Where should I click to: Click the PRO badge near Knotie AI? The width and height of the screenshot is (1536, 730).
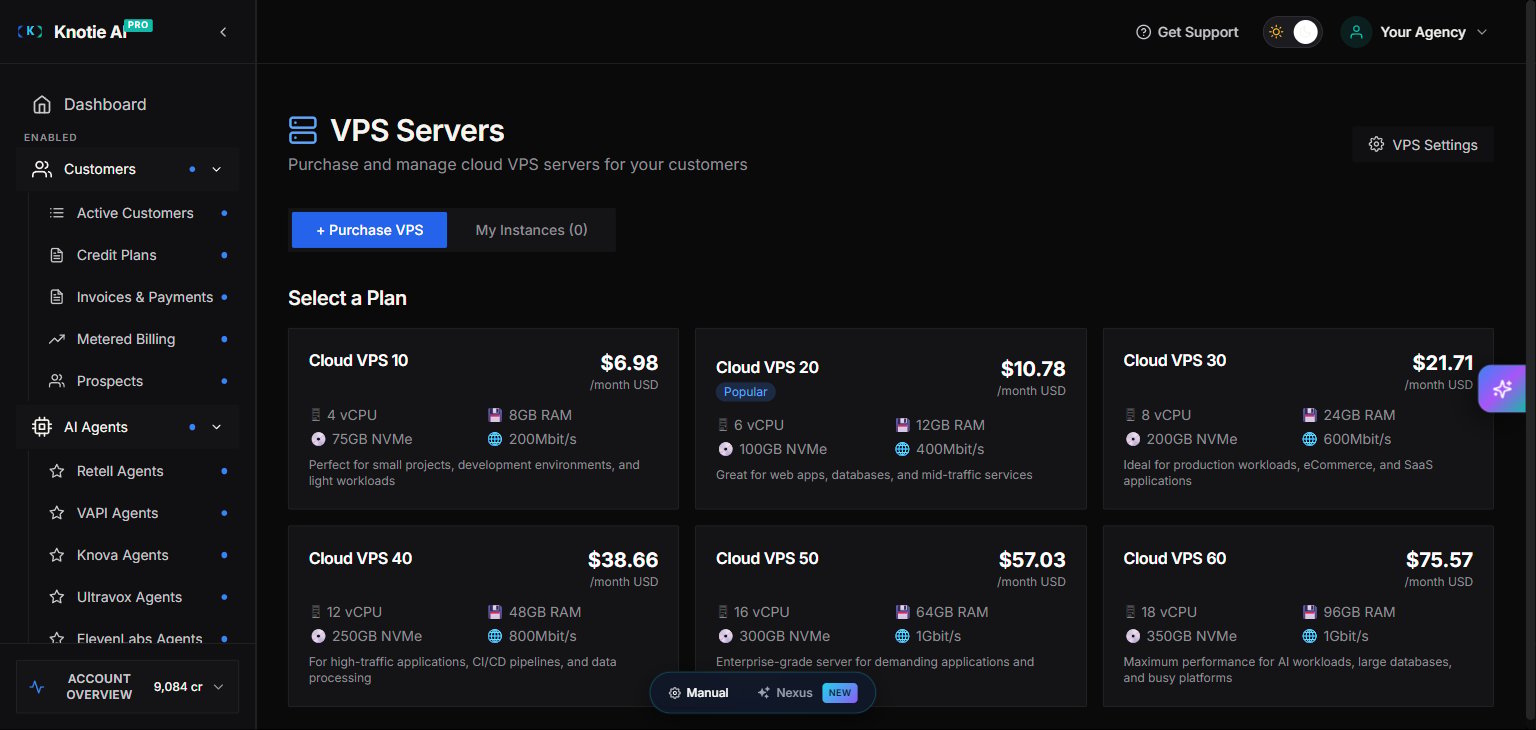point(139,25)
